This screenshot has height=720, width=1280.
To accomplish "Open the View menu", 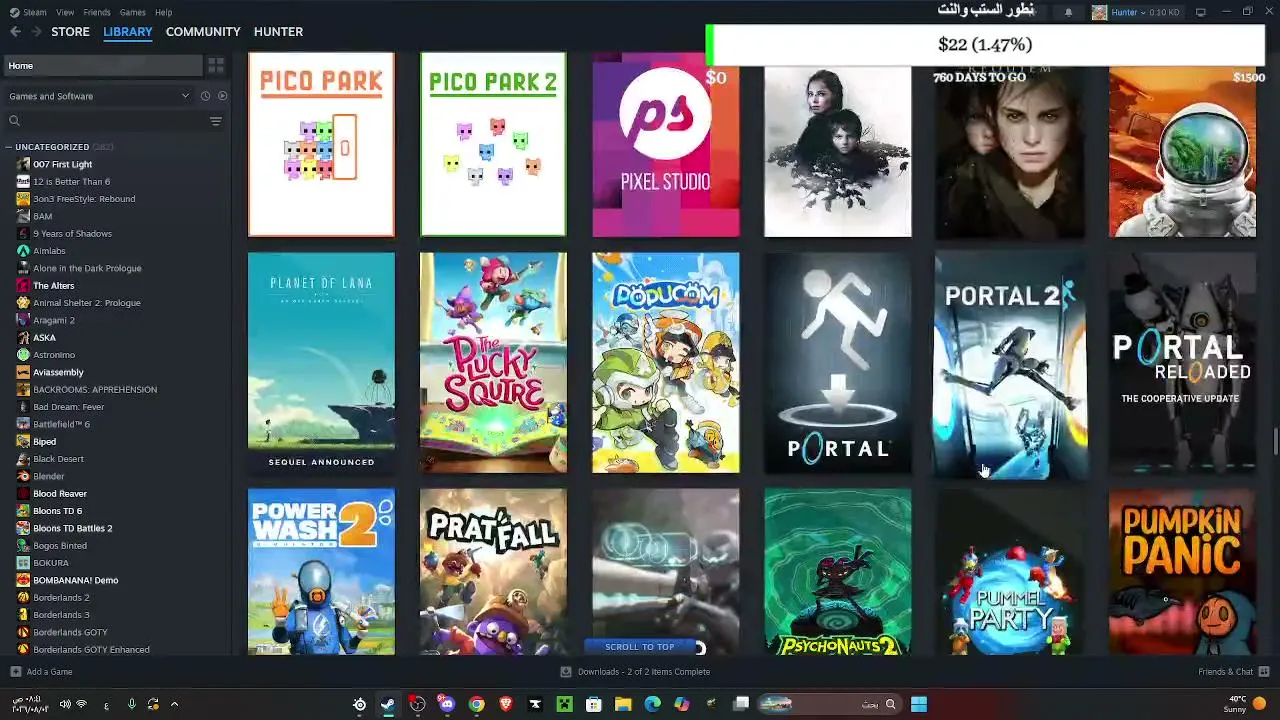I will pyautogui.click(x=65, y=12).
